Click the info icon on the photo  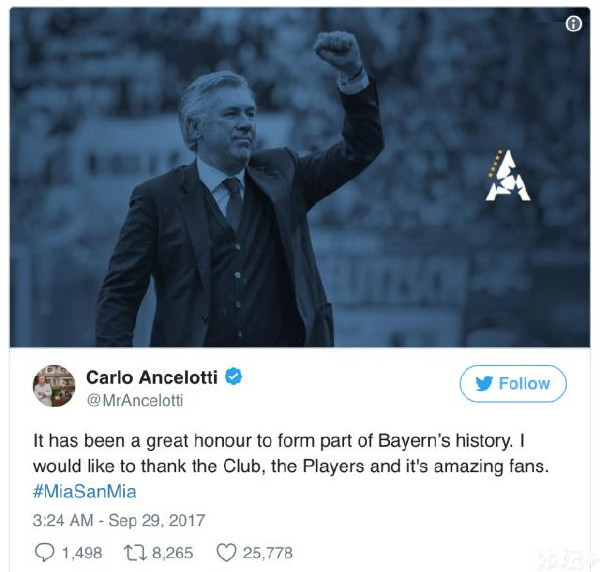[x=574, y=25]
